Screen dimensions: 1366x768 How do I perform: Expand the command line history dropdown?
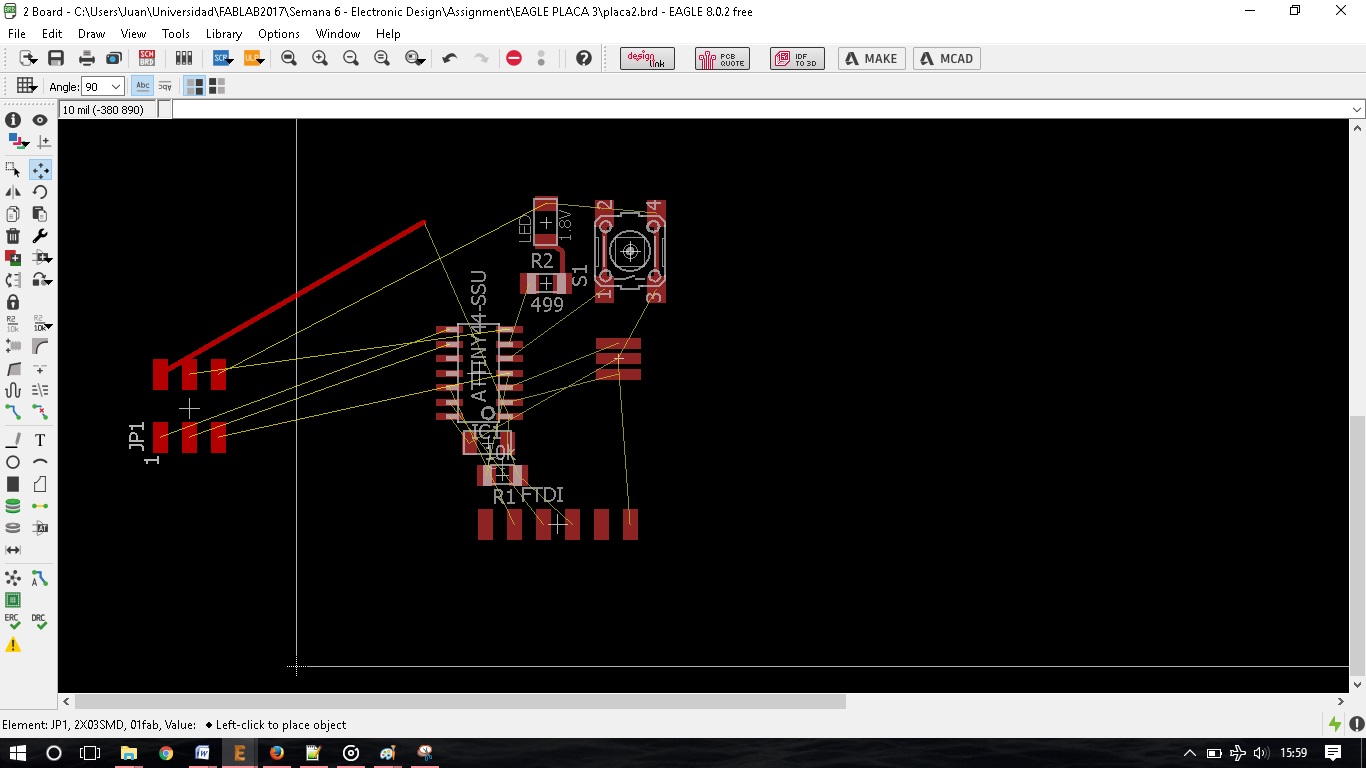click(1357, 110)
